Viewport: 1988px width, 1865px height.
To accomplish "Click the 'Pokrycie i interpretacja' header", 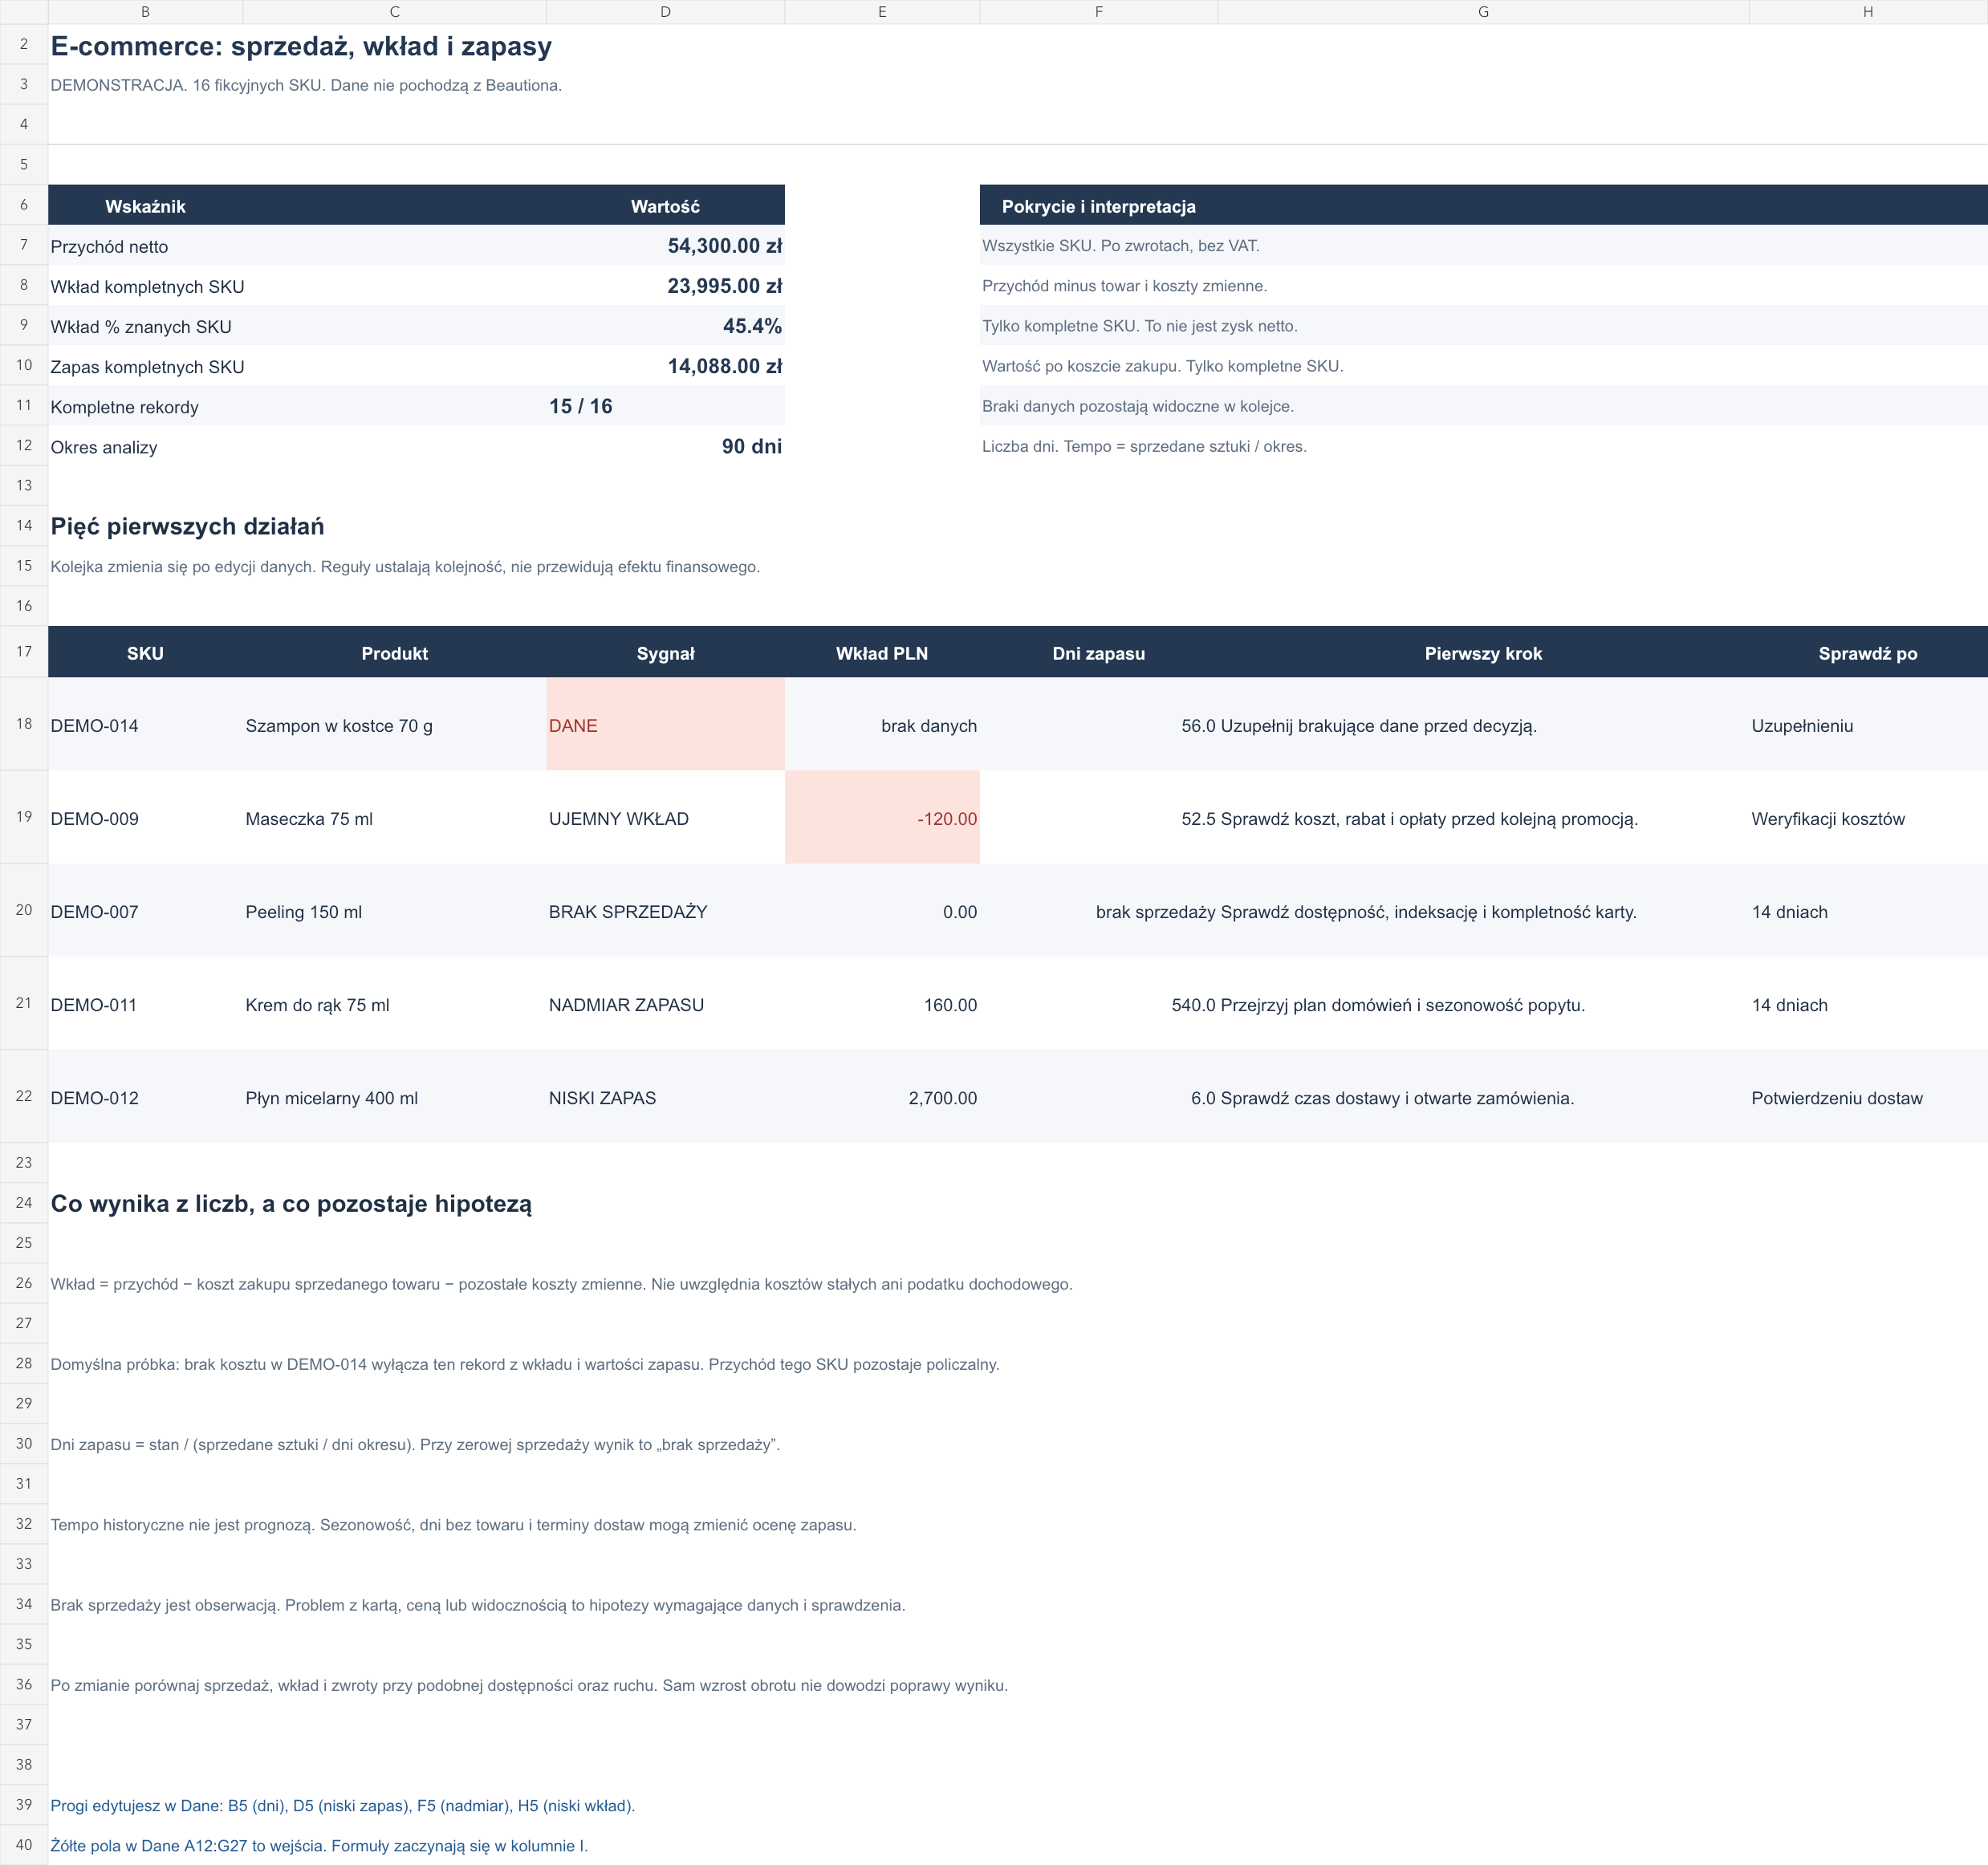I will [x=1098, y=206].
